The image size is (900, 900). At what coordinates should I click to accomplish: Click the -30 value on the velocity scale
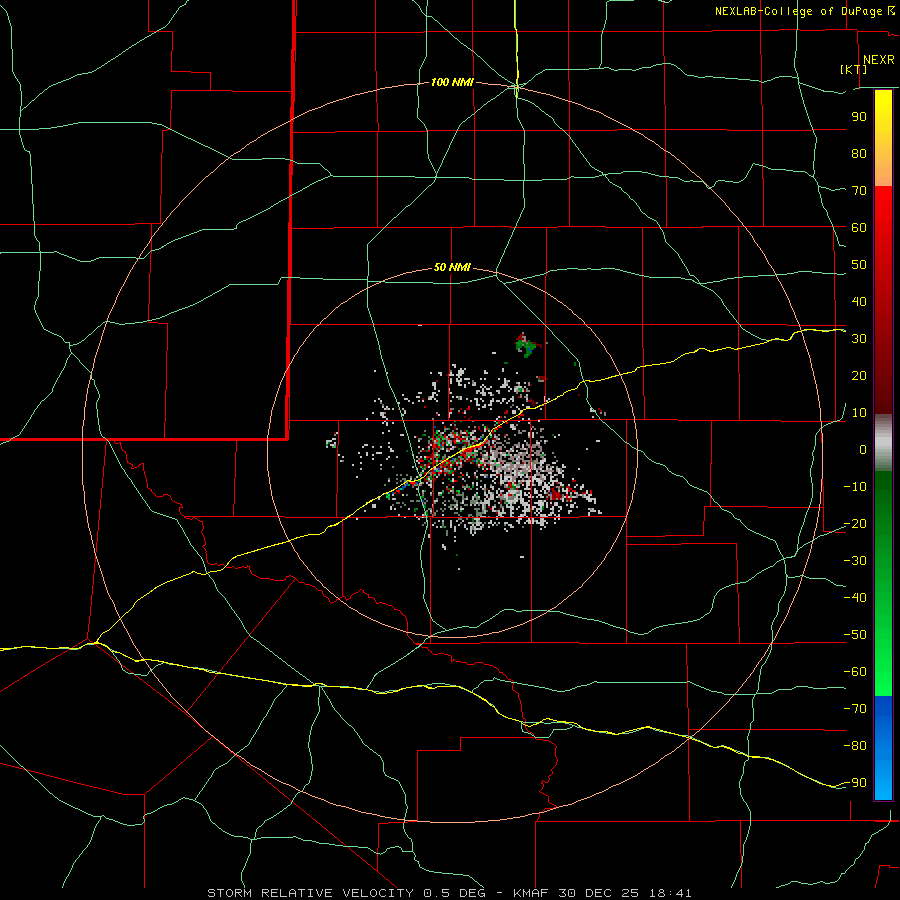coord(855,561)
